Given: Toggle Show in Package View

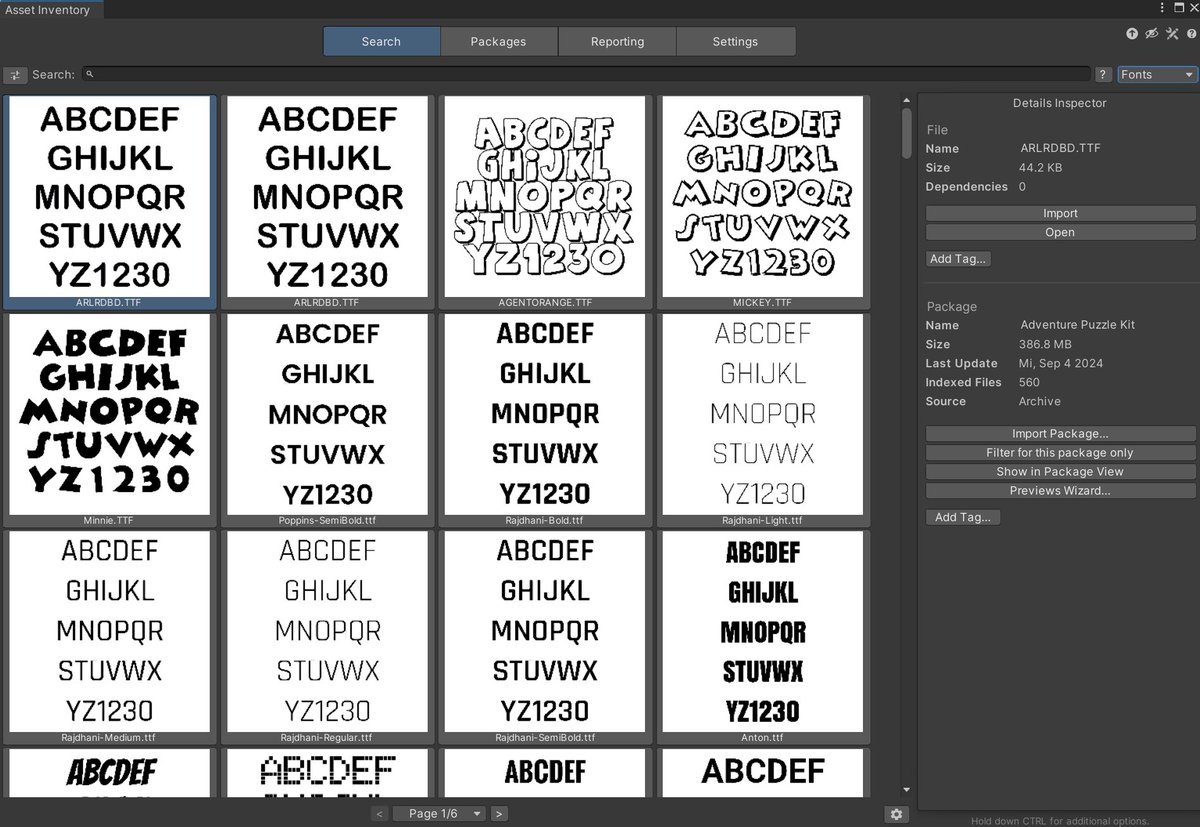Looking at the screenshot, I should [x=1060, y=471].
